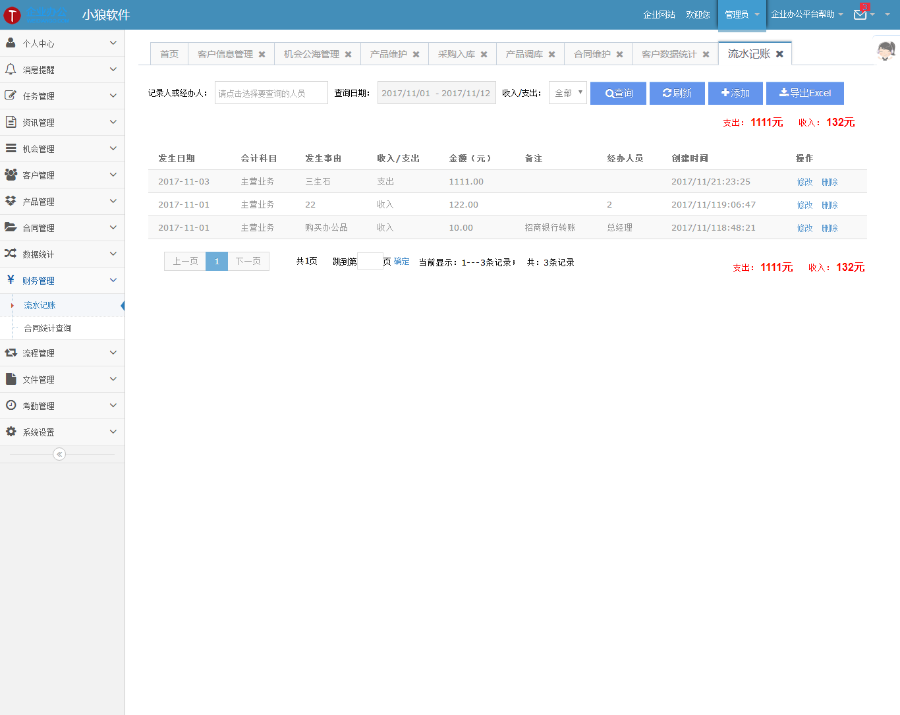Close the 合同维护 tab
This screenshot has height=715, width=900.
pos(619,55)
